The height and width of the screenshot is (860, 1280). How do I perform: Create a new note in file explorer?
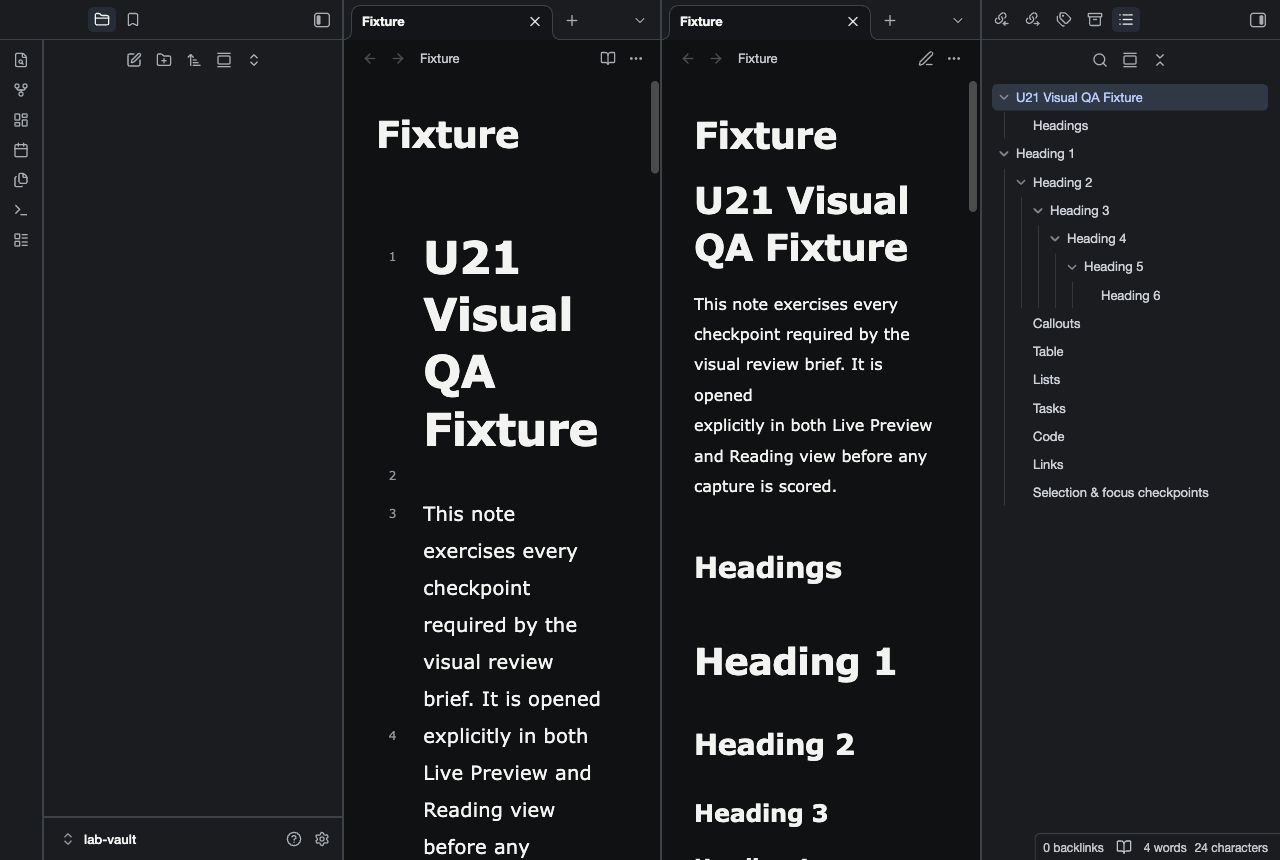(x=134, y=60)
